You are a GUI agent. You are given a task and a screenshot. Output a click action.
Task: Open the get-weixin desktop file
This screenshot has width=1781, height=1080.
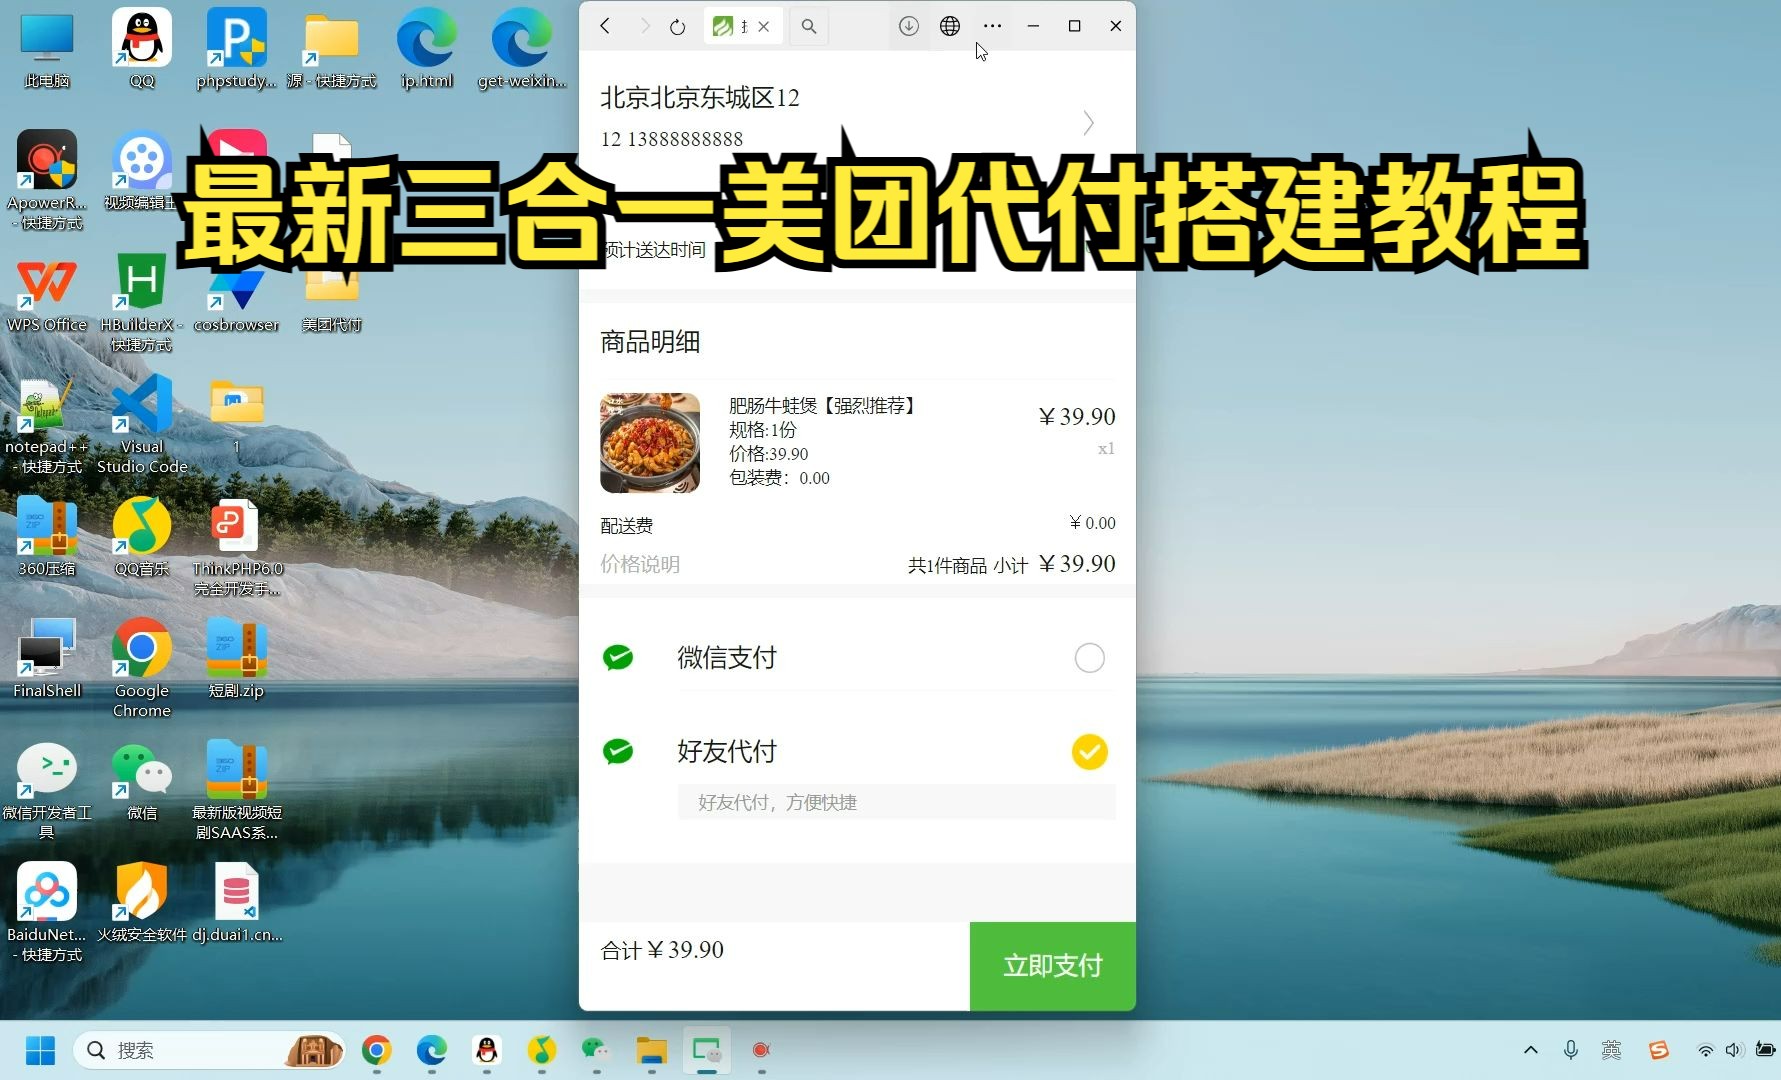(522, 50)
